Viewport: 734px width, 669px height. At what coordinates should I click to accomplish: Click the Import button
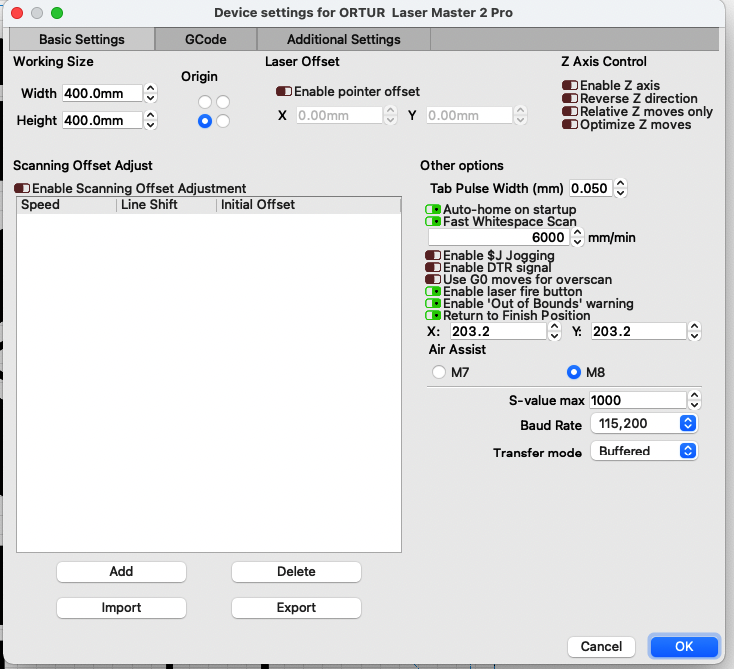(x=121, y=608)
